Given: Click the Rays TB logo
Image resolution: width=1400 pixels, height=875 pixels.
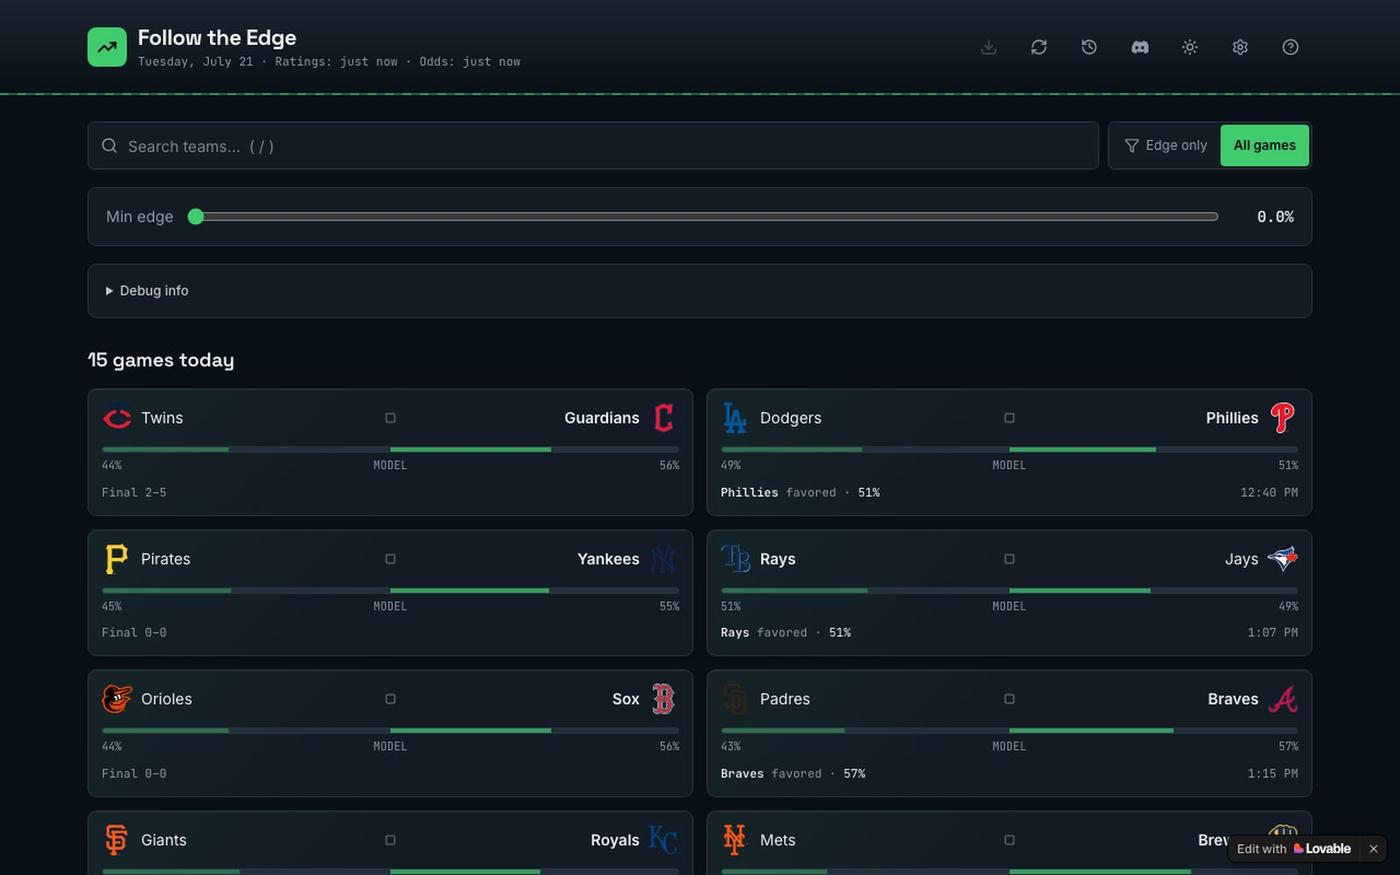Looking at the screenshot, I should point(735,559).
